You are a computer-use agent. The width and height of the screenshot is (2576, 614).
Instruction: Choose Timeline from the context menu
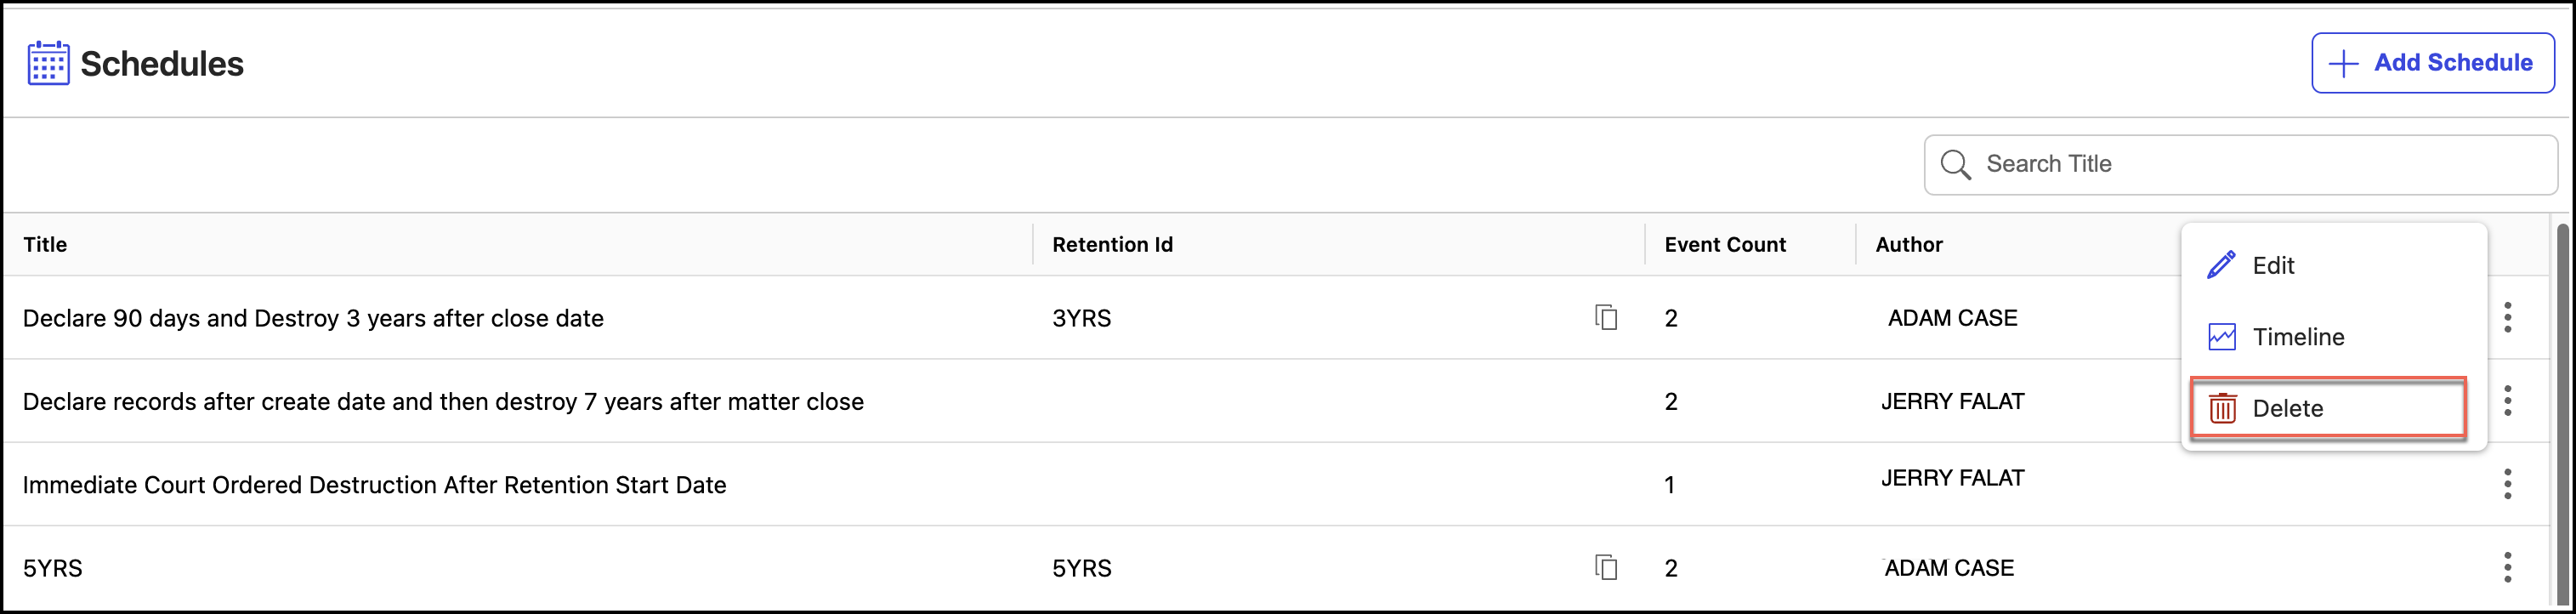2297,337
